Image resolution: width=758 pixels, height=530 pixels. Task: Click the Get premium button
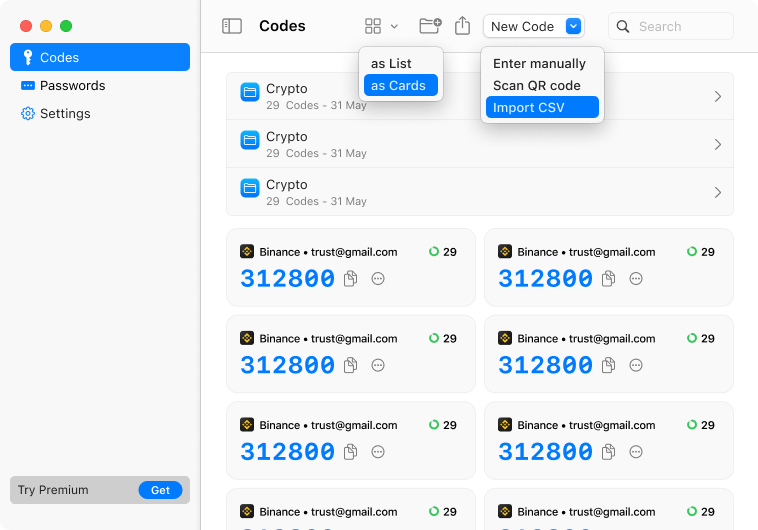point(160,490)
